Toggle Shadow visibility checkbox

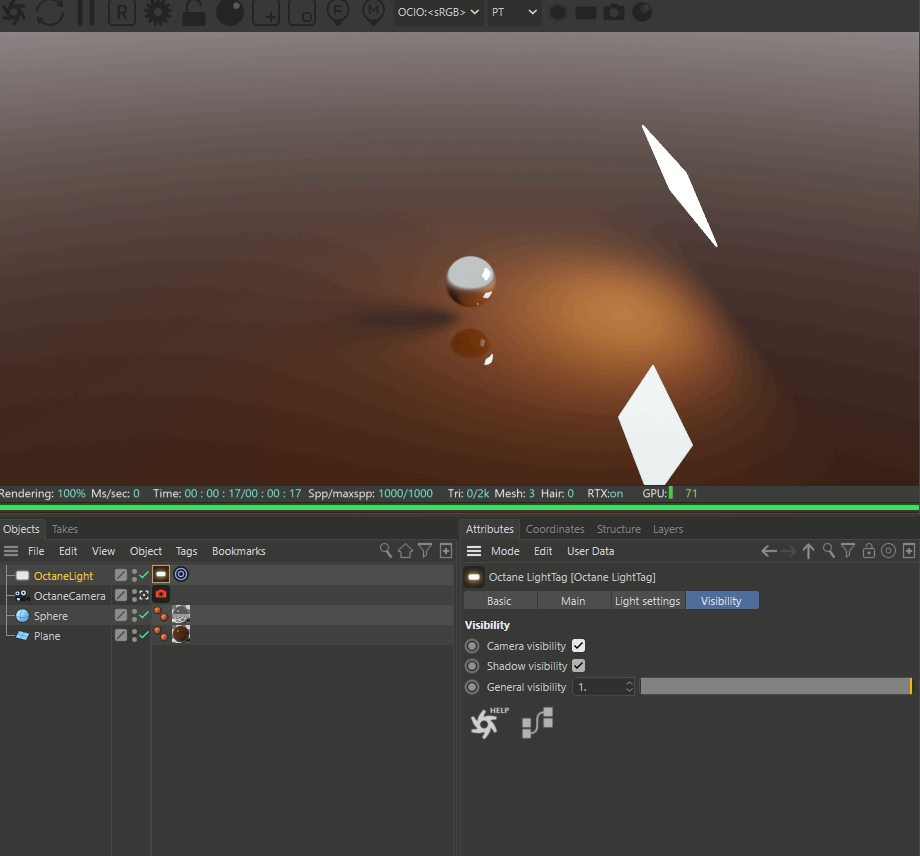click(x=579, y=665)
